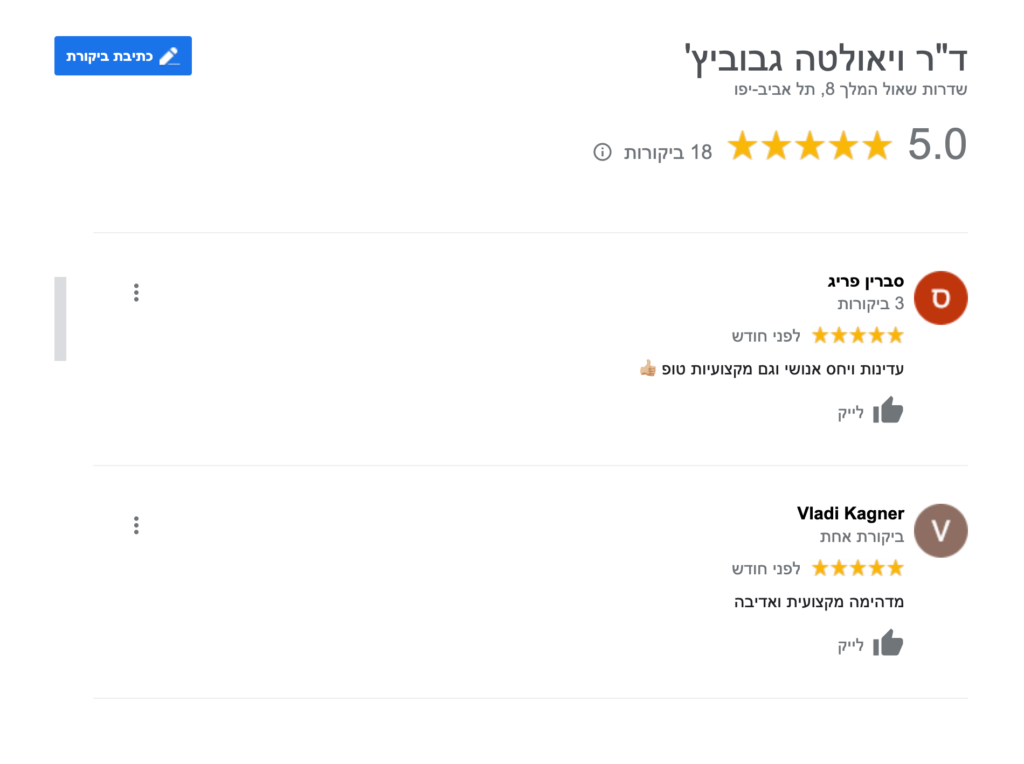Open סברין פריג's profile avatar
Screen dimensions: 1024x764
click(939, 297)
